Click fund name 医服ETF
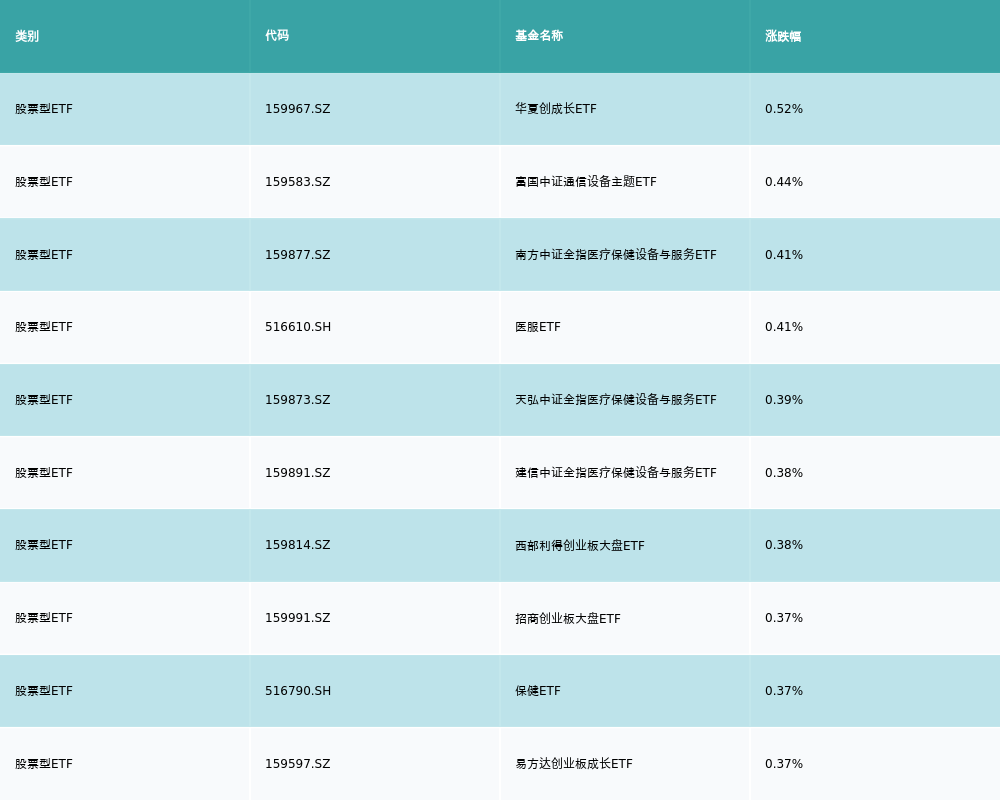 (538, 327)
